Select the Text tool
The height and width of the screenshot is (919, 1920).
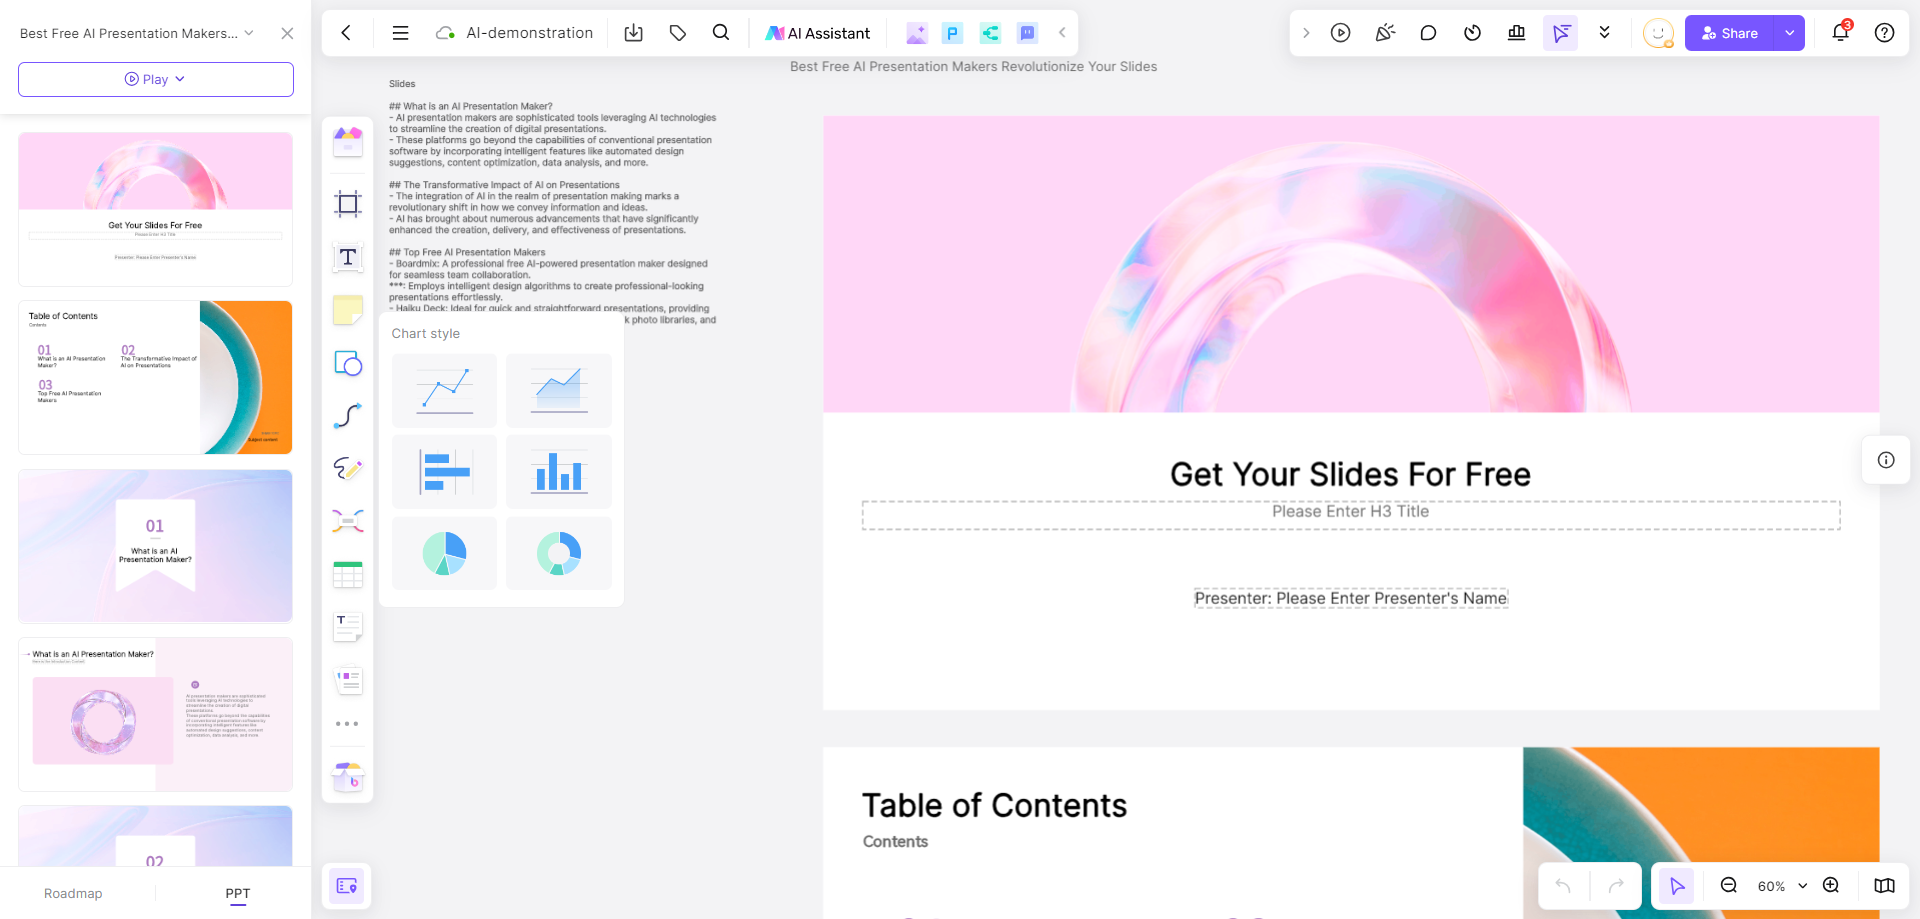[x=348, y=257]
